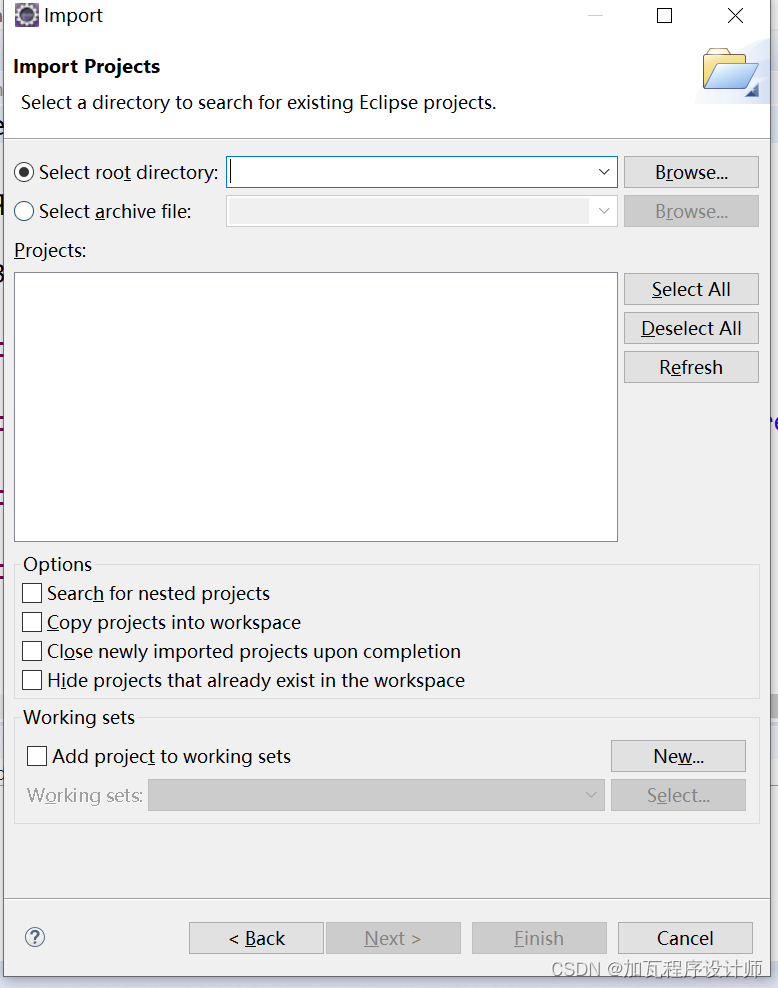Click the New... working set button
This screenshot has width=778, height=988.
coord(678,756)
